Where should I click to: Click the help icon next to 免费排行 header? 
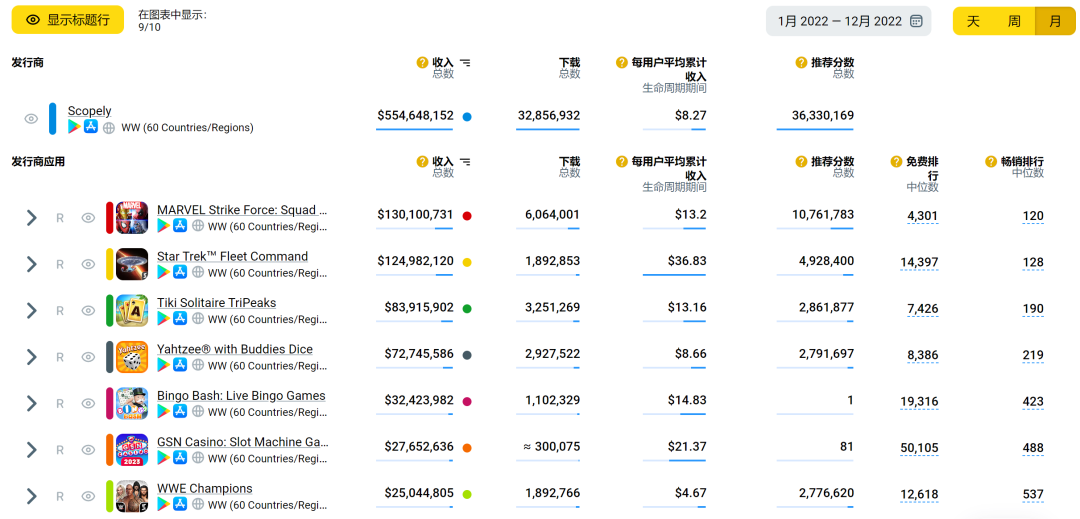click(x=896, y=162)
